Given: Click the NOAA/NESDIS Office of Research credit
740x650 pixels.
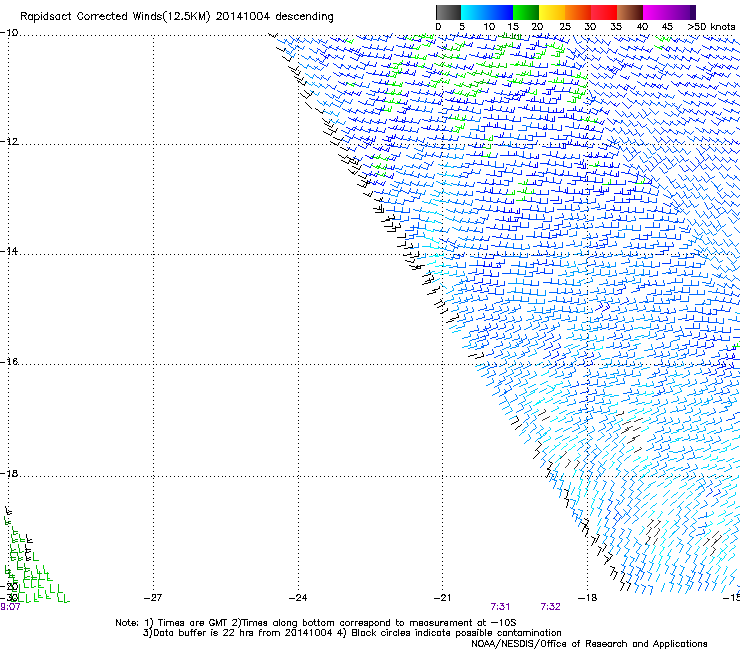Looking at the screenshot, I should coord(589,644).
